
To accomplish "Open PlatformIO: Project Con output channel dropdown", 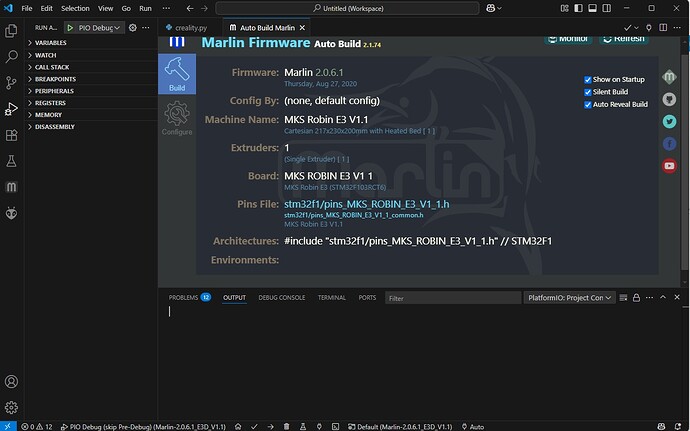I will point(569,298).
